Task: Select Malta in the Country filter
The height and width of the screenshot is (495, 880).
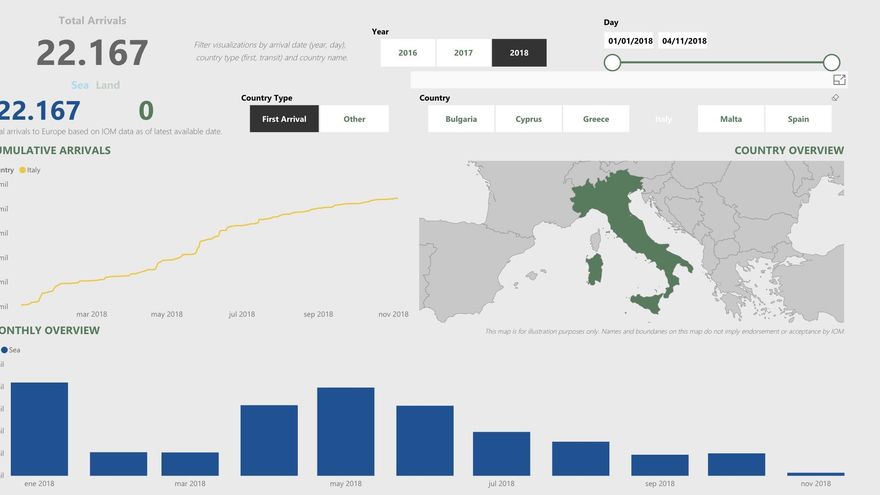Action: 731,119
